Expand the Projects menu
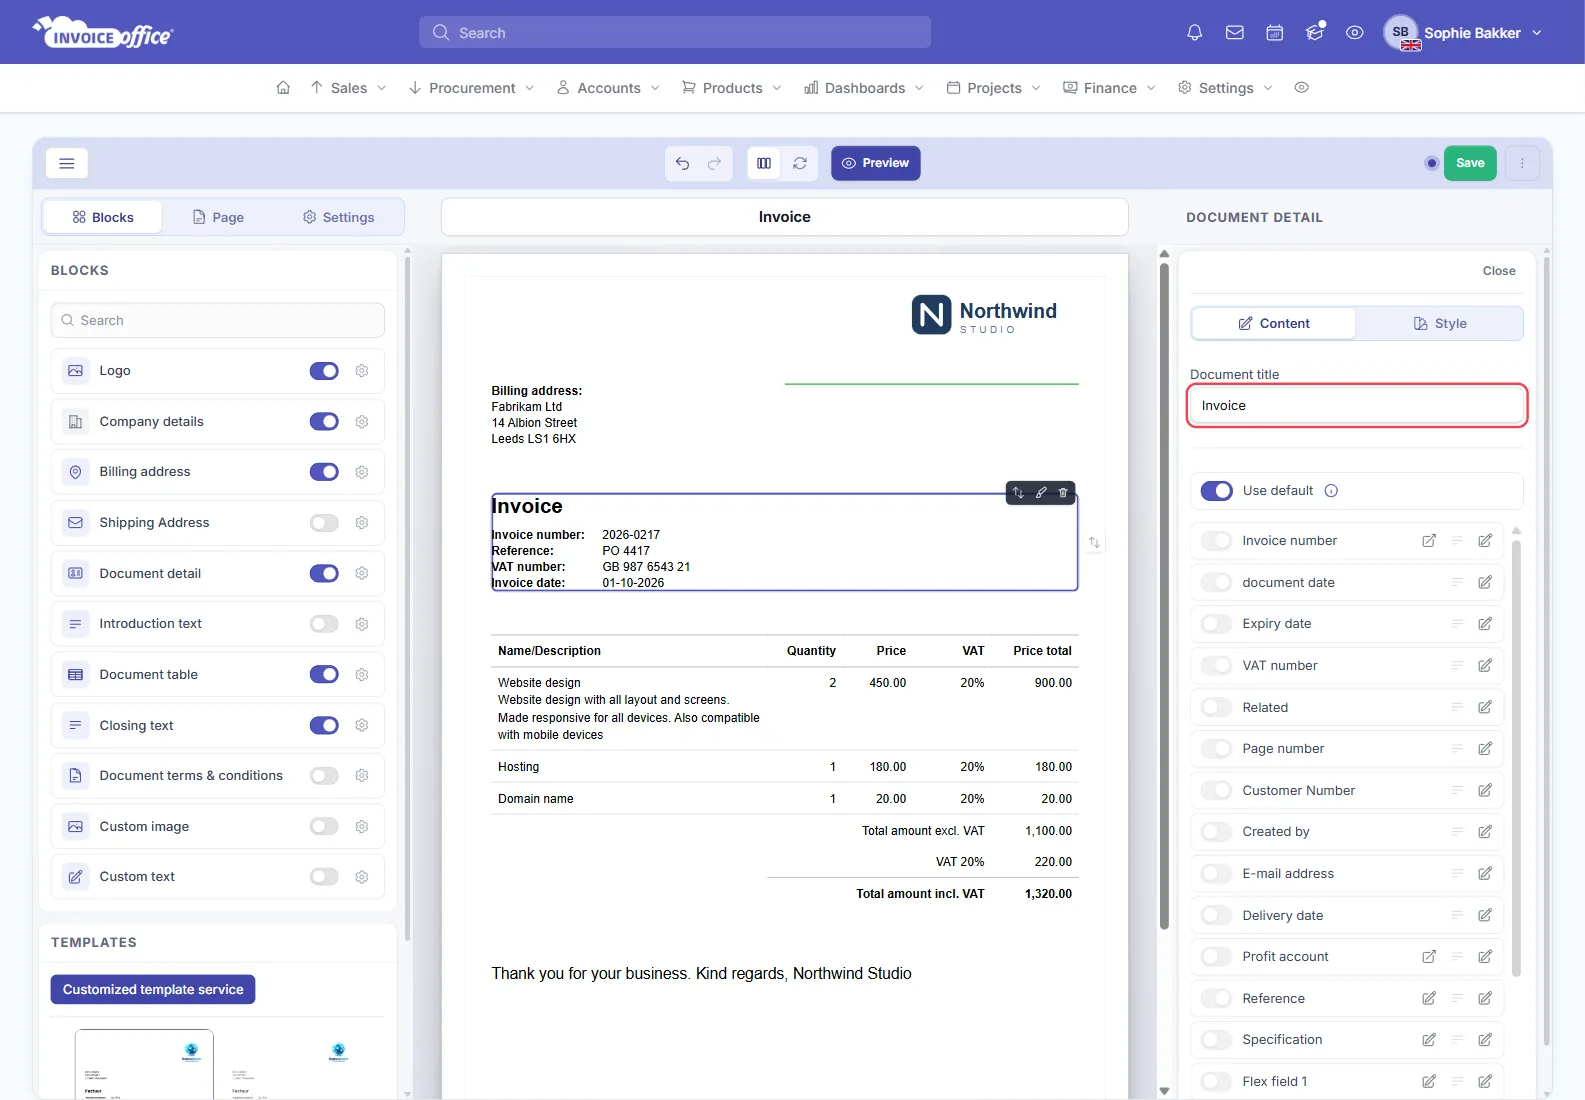This screenshot has height=1100, width=1585. click(993, 88)
